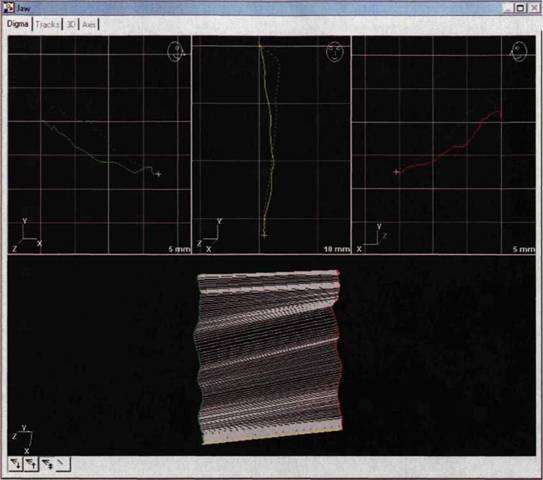Click the head orientation icon in right panel
The image size is (543, 480).
tap(518, 52)
